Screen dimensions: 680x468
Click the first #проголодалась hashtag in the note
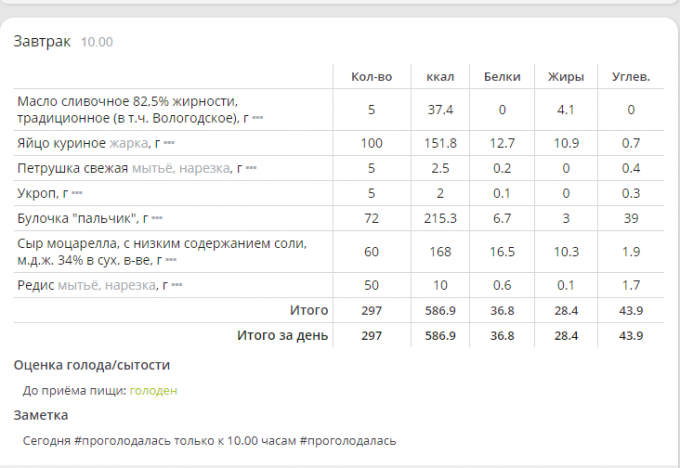[122, 441]
